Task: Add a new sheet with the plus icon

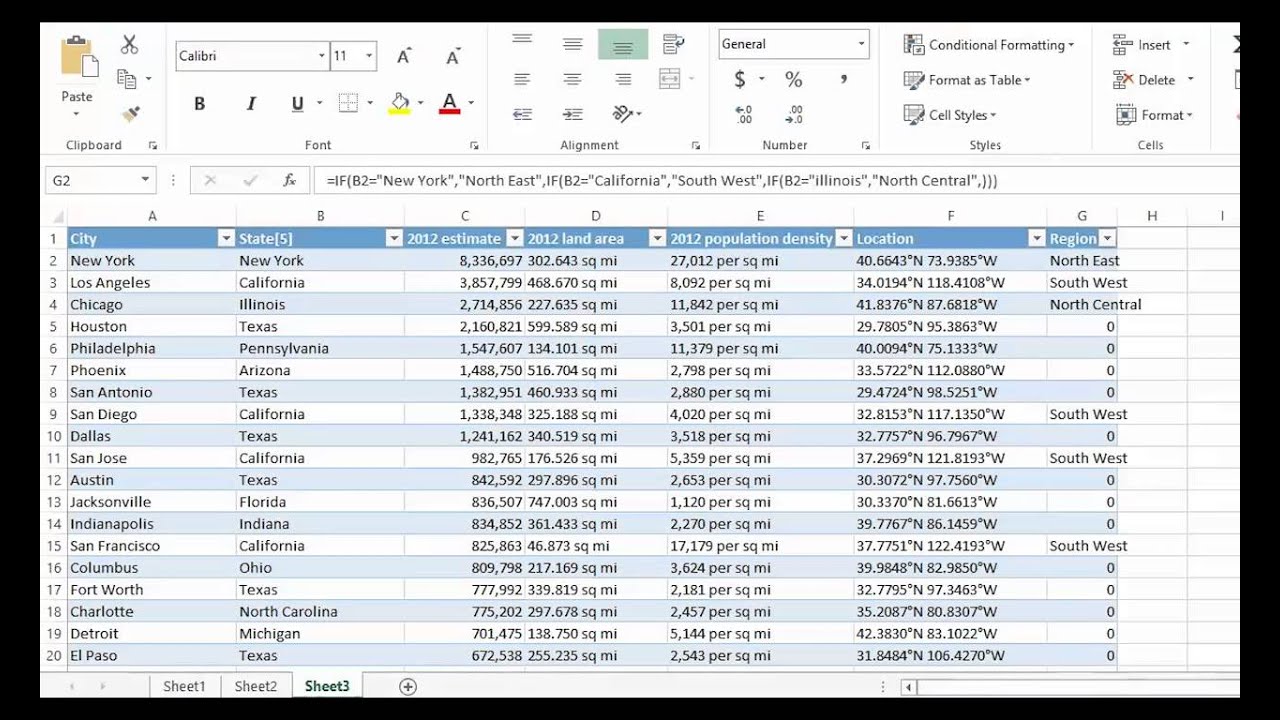Action: point(408,686)
